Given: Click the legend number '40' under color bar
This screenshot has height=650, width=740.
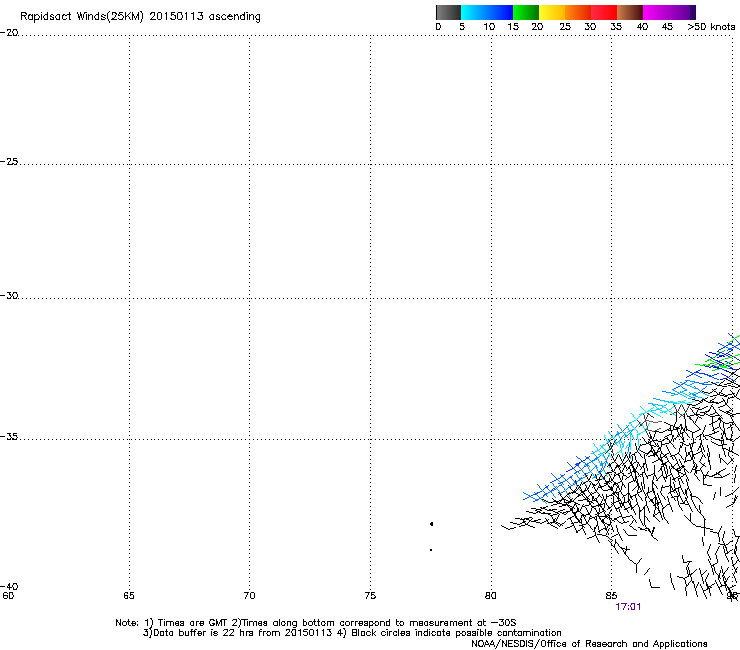Looking at the screenshot, I should pos(642,27).
